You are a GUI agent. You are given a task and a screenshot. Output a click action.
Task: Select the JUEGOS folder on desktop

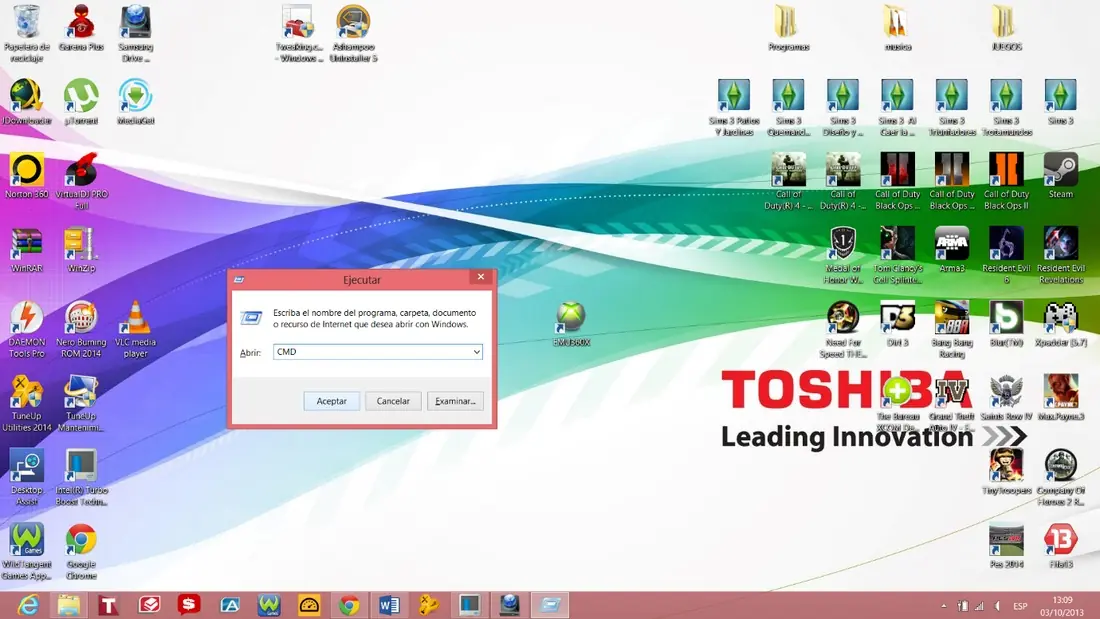click(x=1006, y=28)
